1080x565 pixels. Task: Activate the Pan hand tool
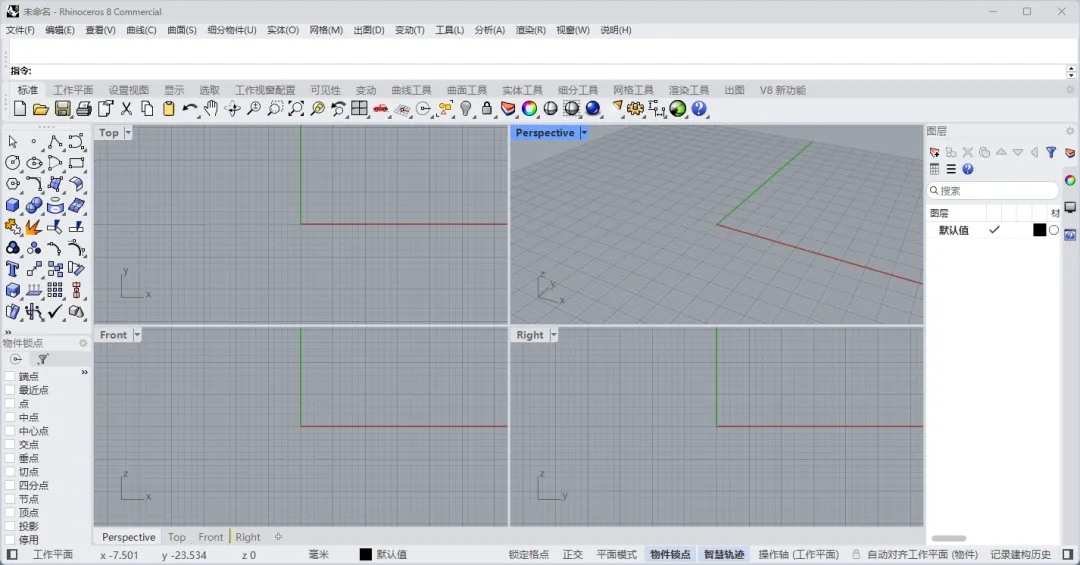(x=211, y=109)
